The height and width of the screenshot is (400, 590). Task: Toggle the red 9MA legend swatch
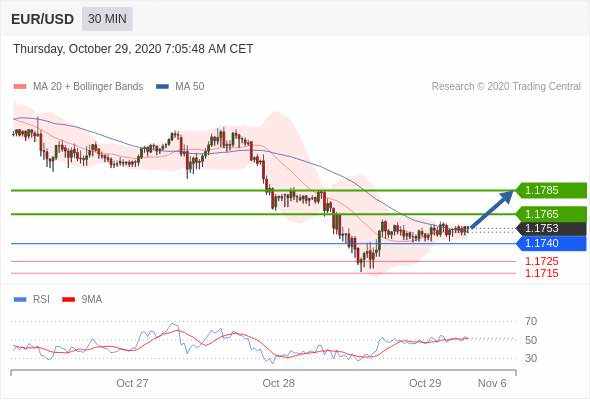coord(68,300)
